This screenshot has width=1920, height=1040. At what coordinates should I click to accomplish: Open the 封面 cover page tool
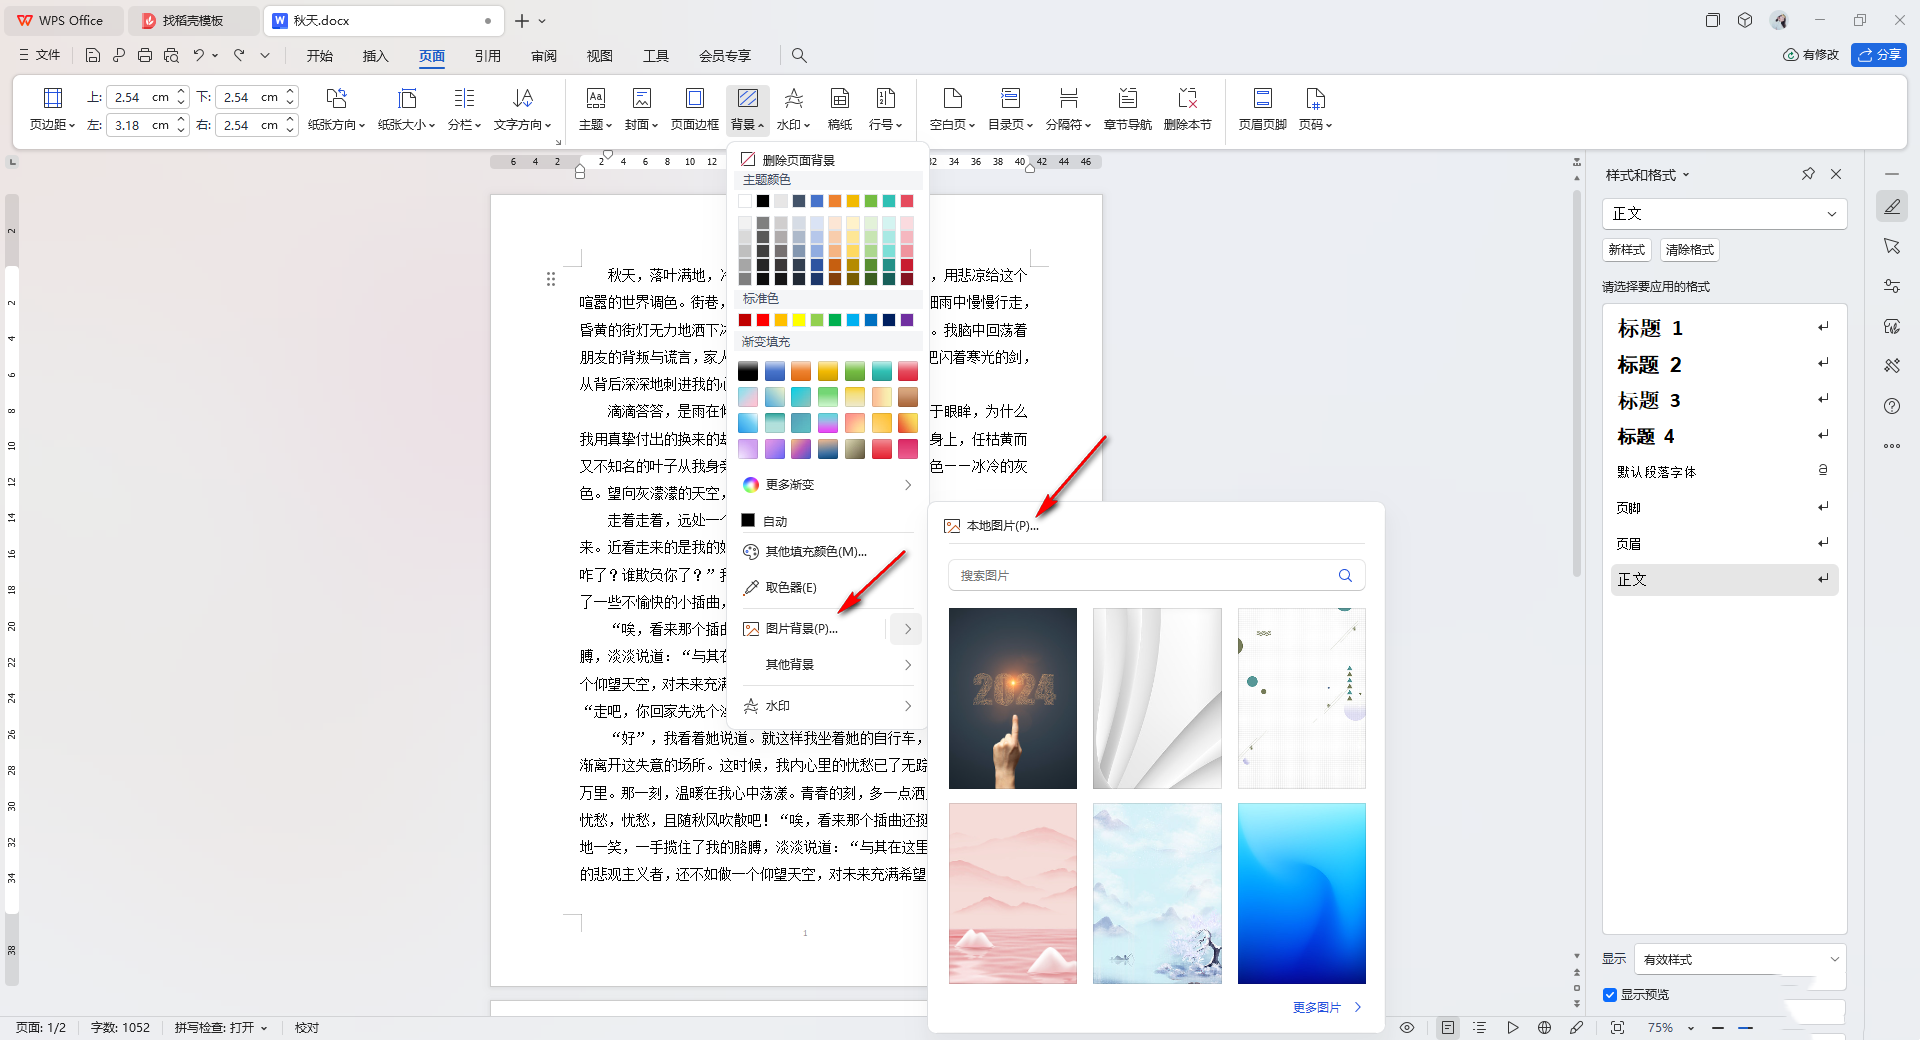(x=641, y=109)
